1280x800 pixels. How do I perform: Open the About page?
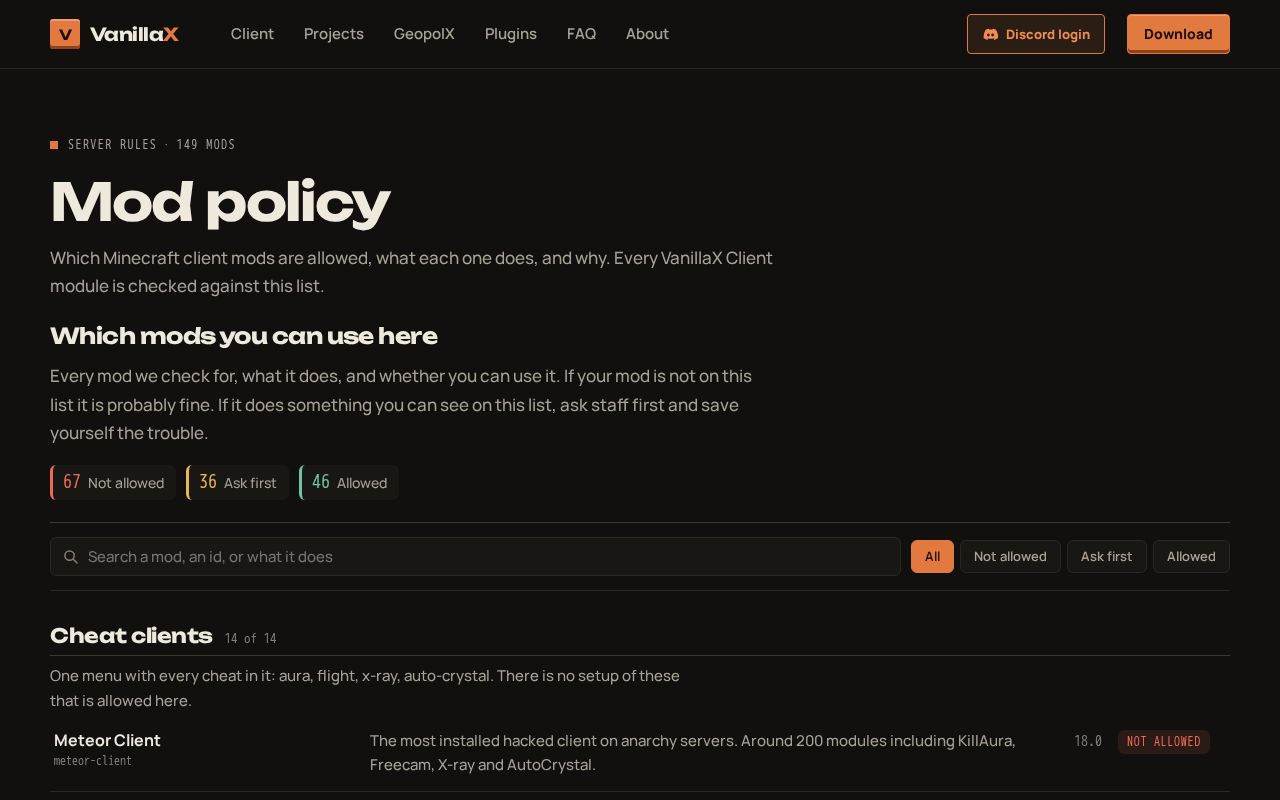[647, 34]
